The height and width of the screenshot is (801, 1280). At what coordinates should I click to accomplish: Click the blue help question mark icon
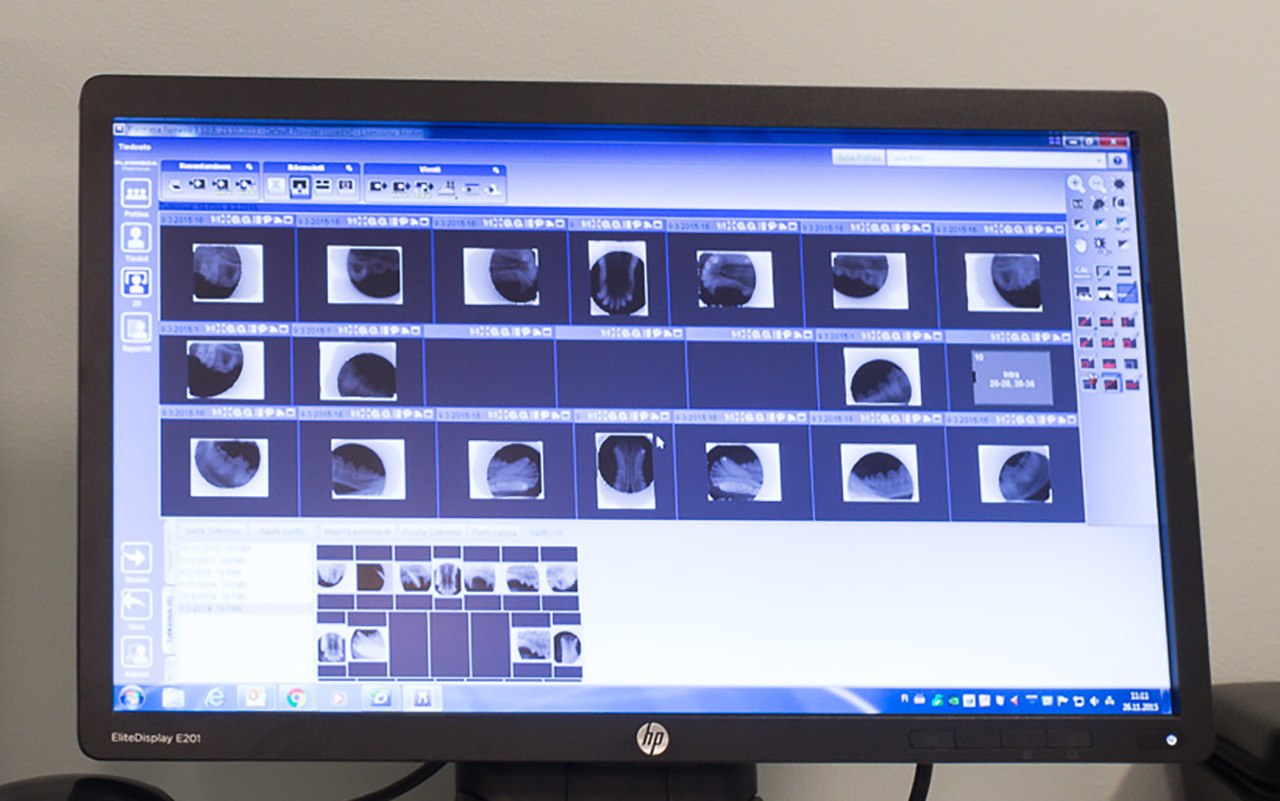[x=1117, y=160]
